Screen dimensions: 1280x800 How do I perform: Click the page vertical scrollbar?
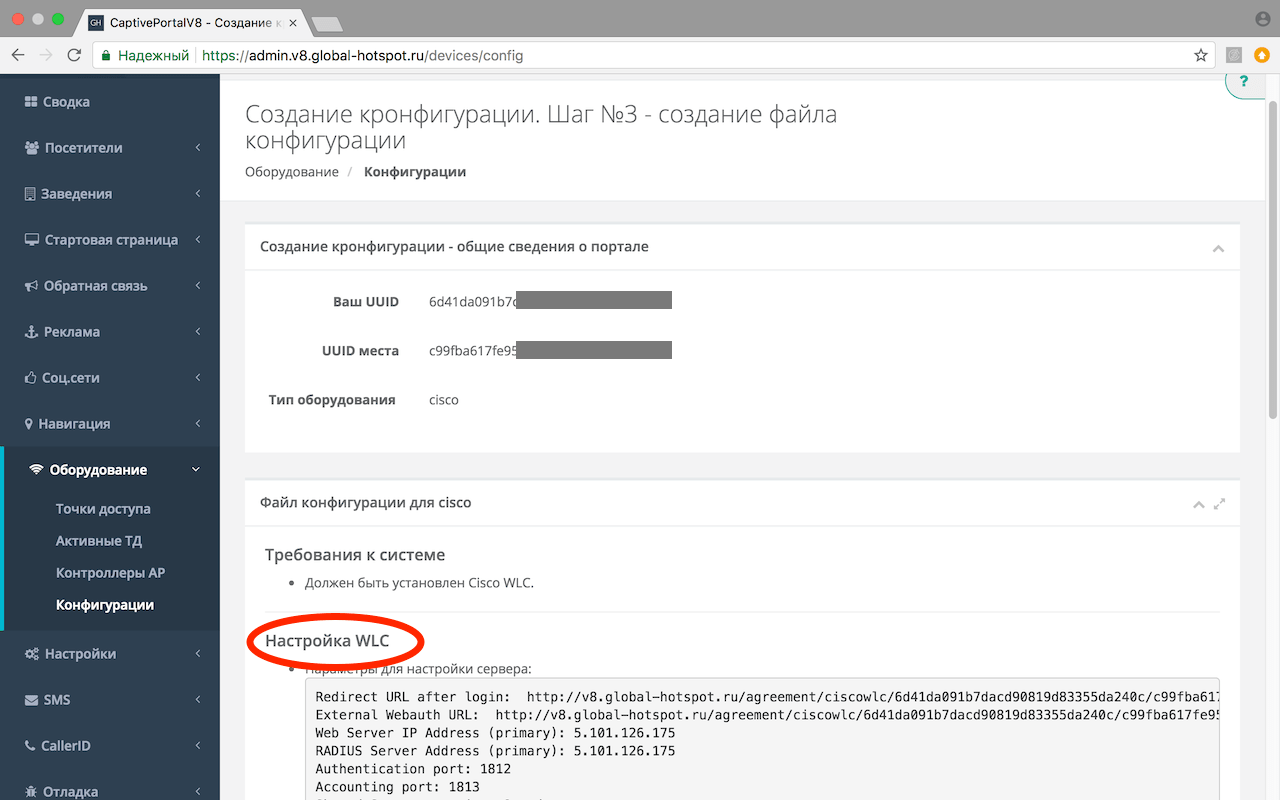(x=1273, y=260)
